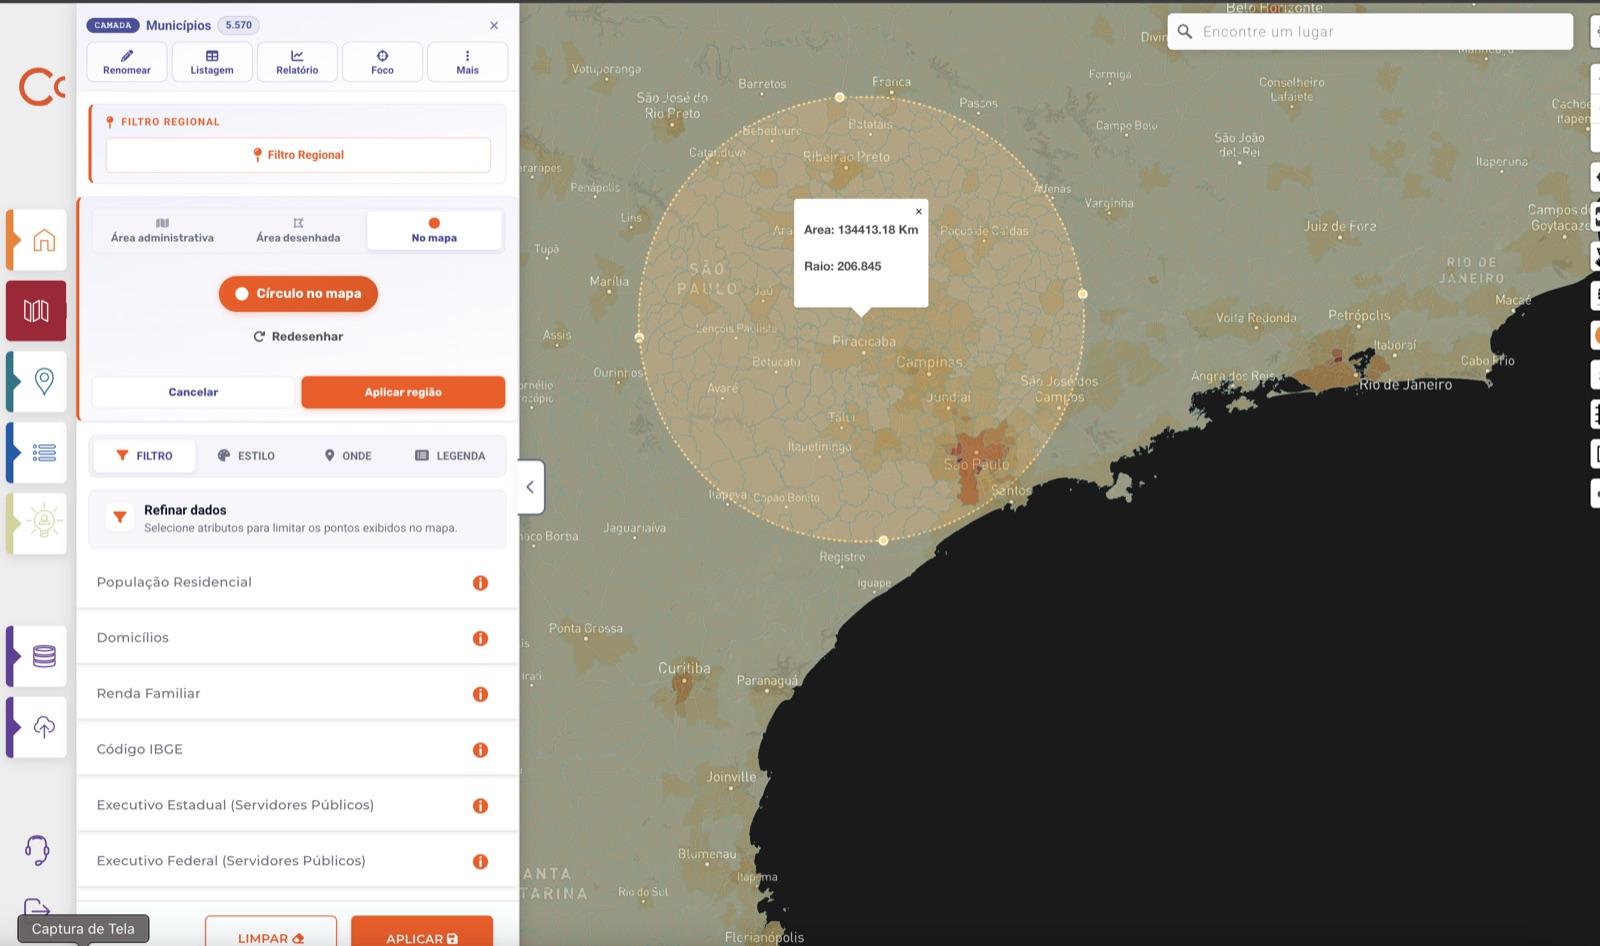
Task: Open the Mais options menu
Action: [467, 62]
